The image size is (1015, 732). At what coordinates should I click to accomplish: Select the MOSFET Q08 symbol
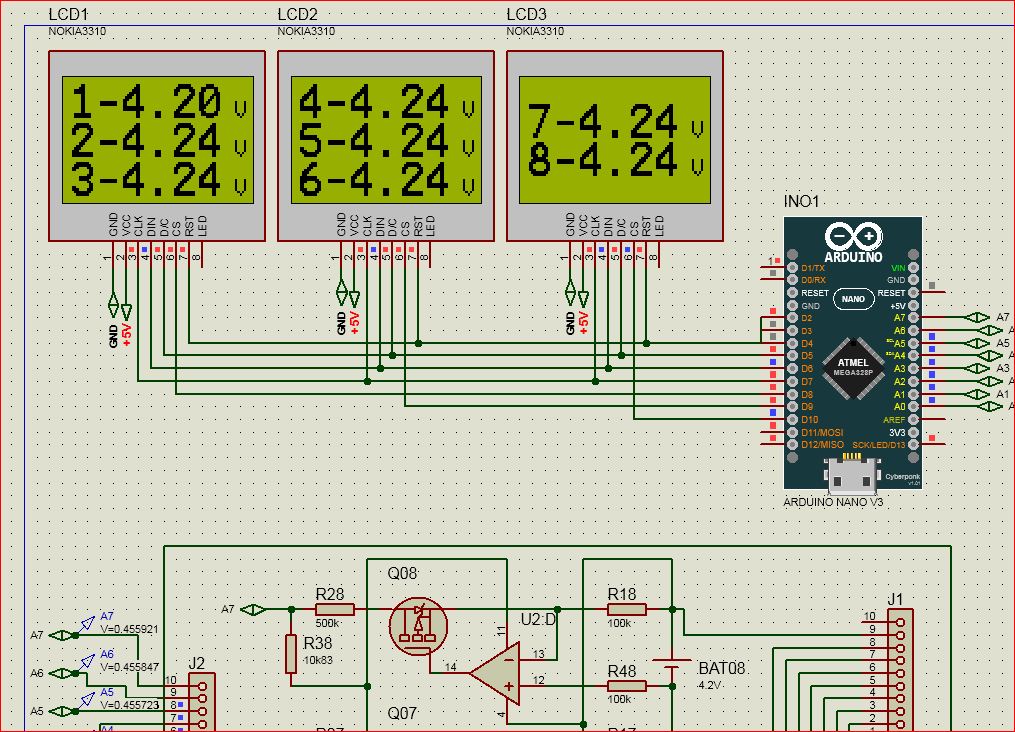[417, 626]
